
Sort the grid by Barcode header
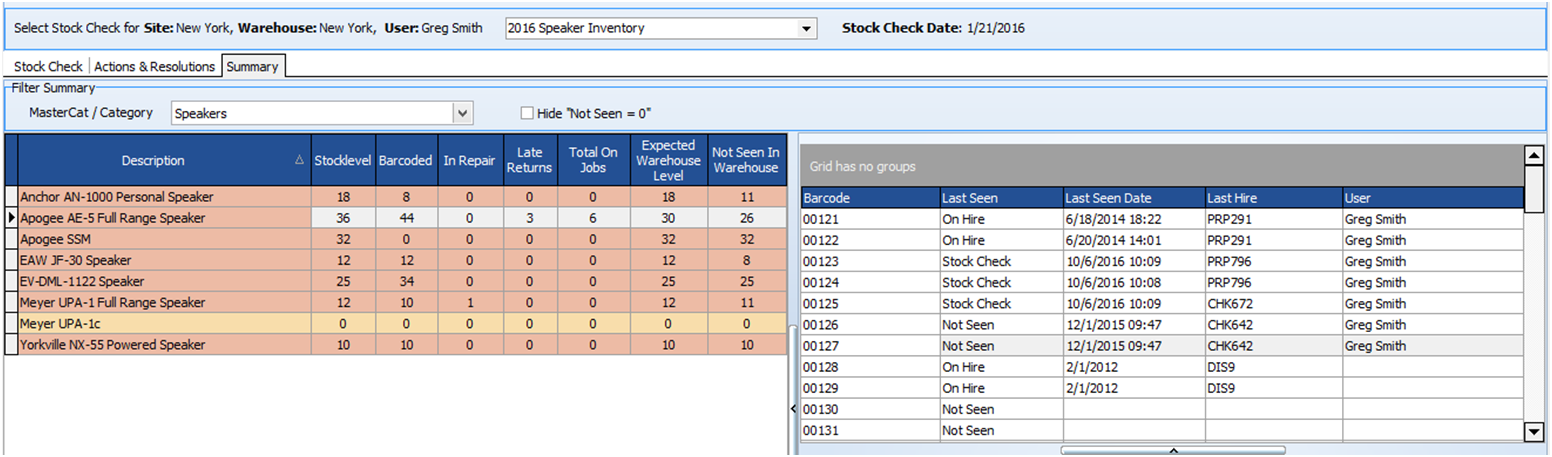pyautogui.click(x=868, y=198)
